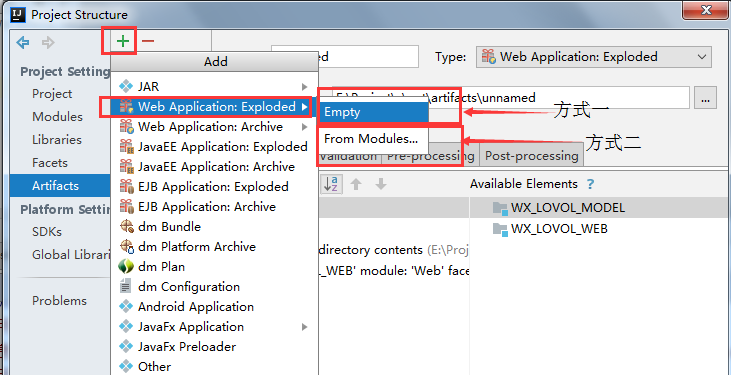Click the Web Application: Archive gift icon
The height and width of the screenshot is (375, 731).
click(126, 126)
